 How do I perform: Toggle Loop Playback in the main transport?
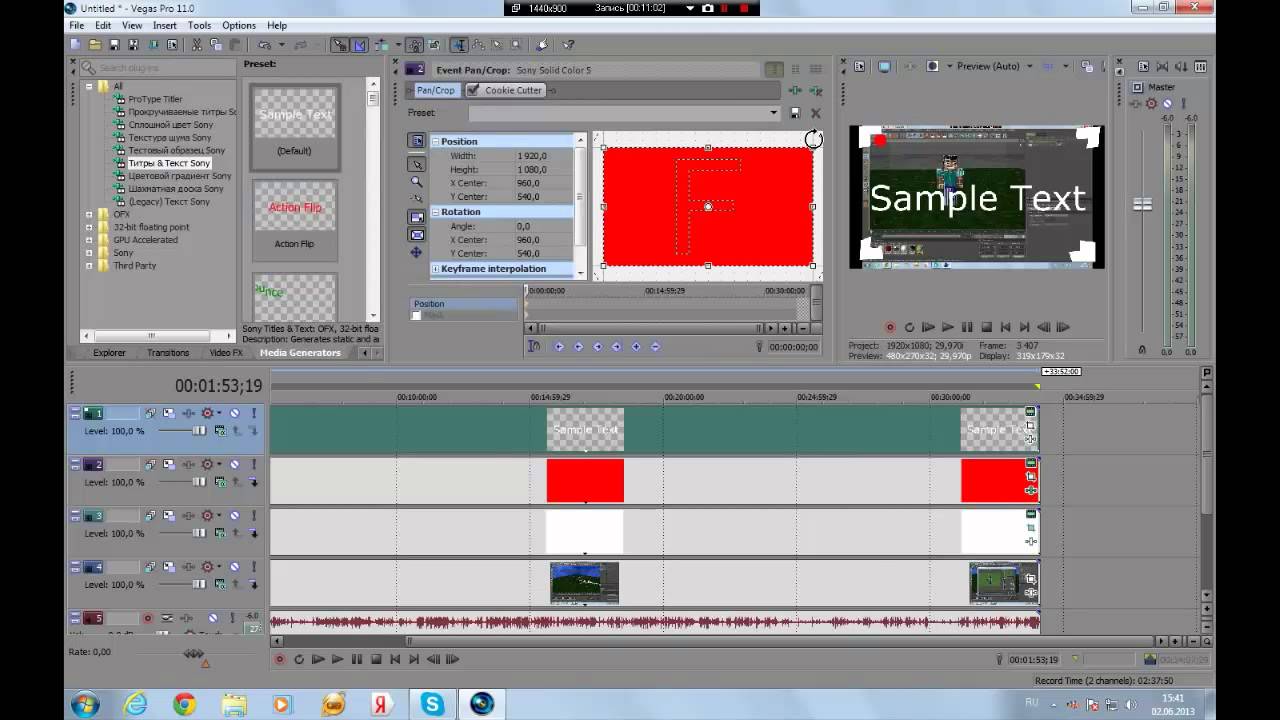[298, 659]
